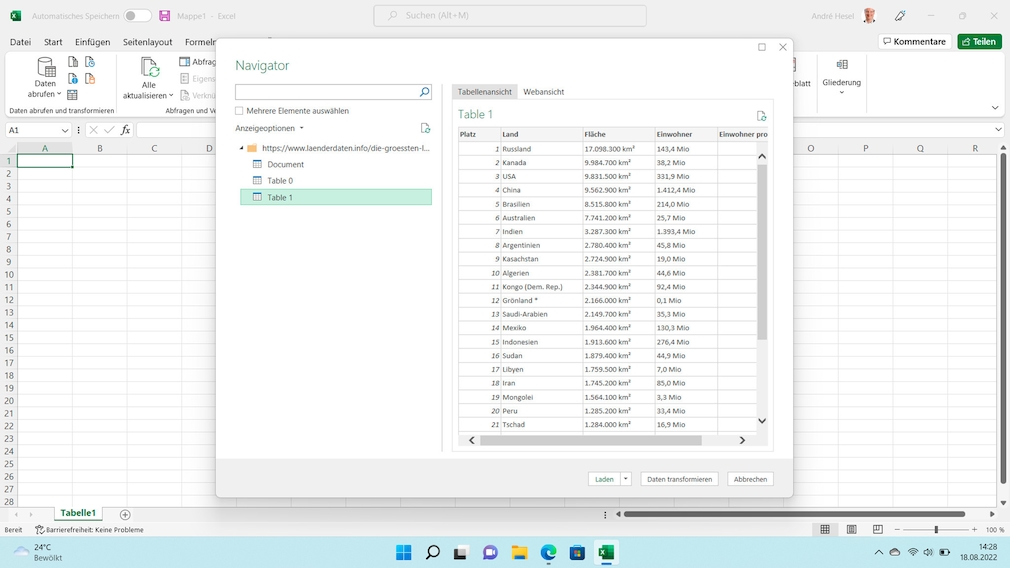Open the dropdown arrow next to Laden
The width and height of the screenshot is (1010, 568).
(x=626, y=479)
